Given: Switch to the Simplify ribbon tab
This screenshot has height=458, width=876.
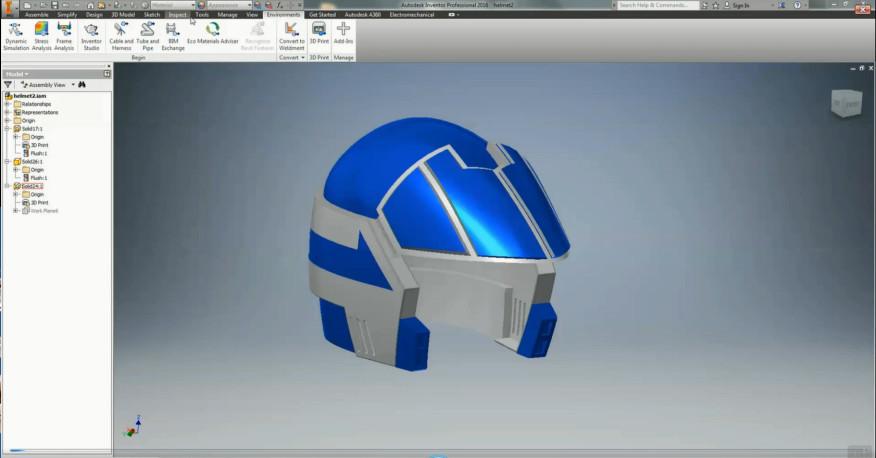Looking at the screenshot, I should 67,15.
